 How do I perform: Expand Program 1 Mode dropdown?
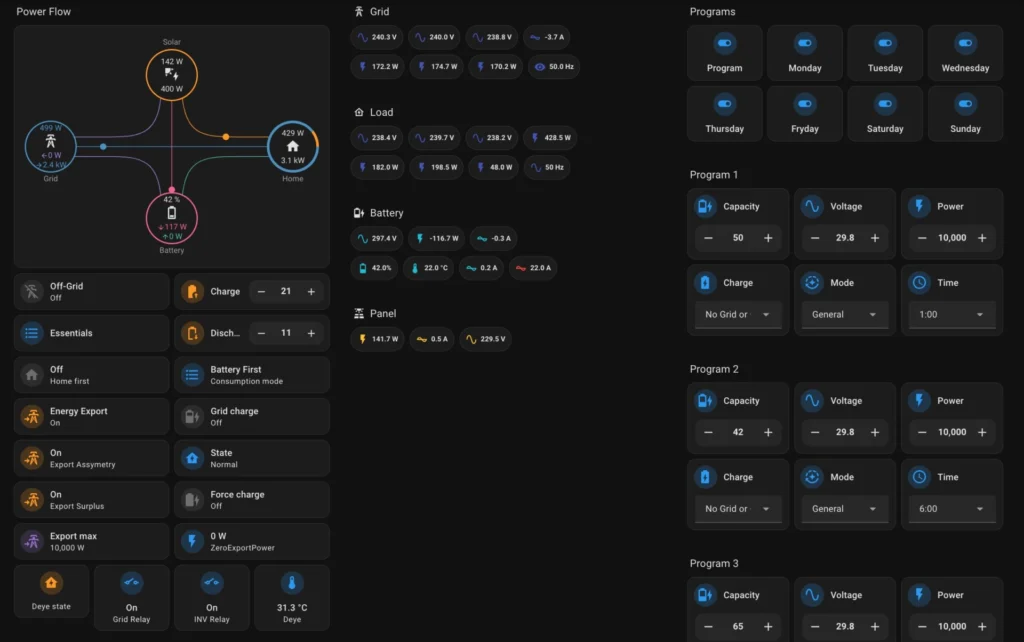(844, 314)
